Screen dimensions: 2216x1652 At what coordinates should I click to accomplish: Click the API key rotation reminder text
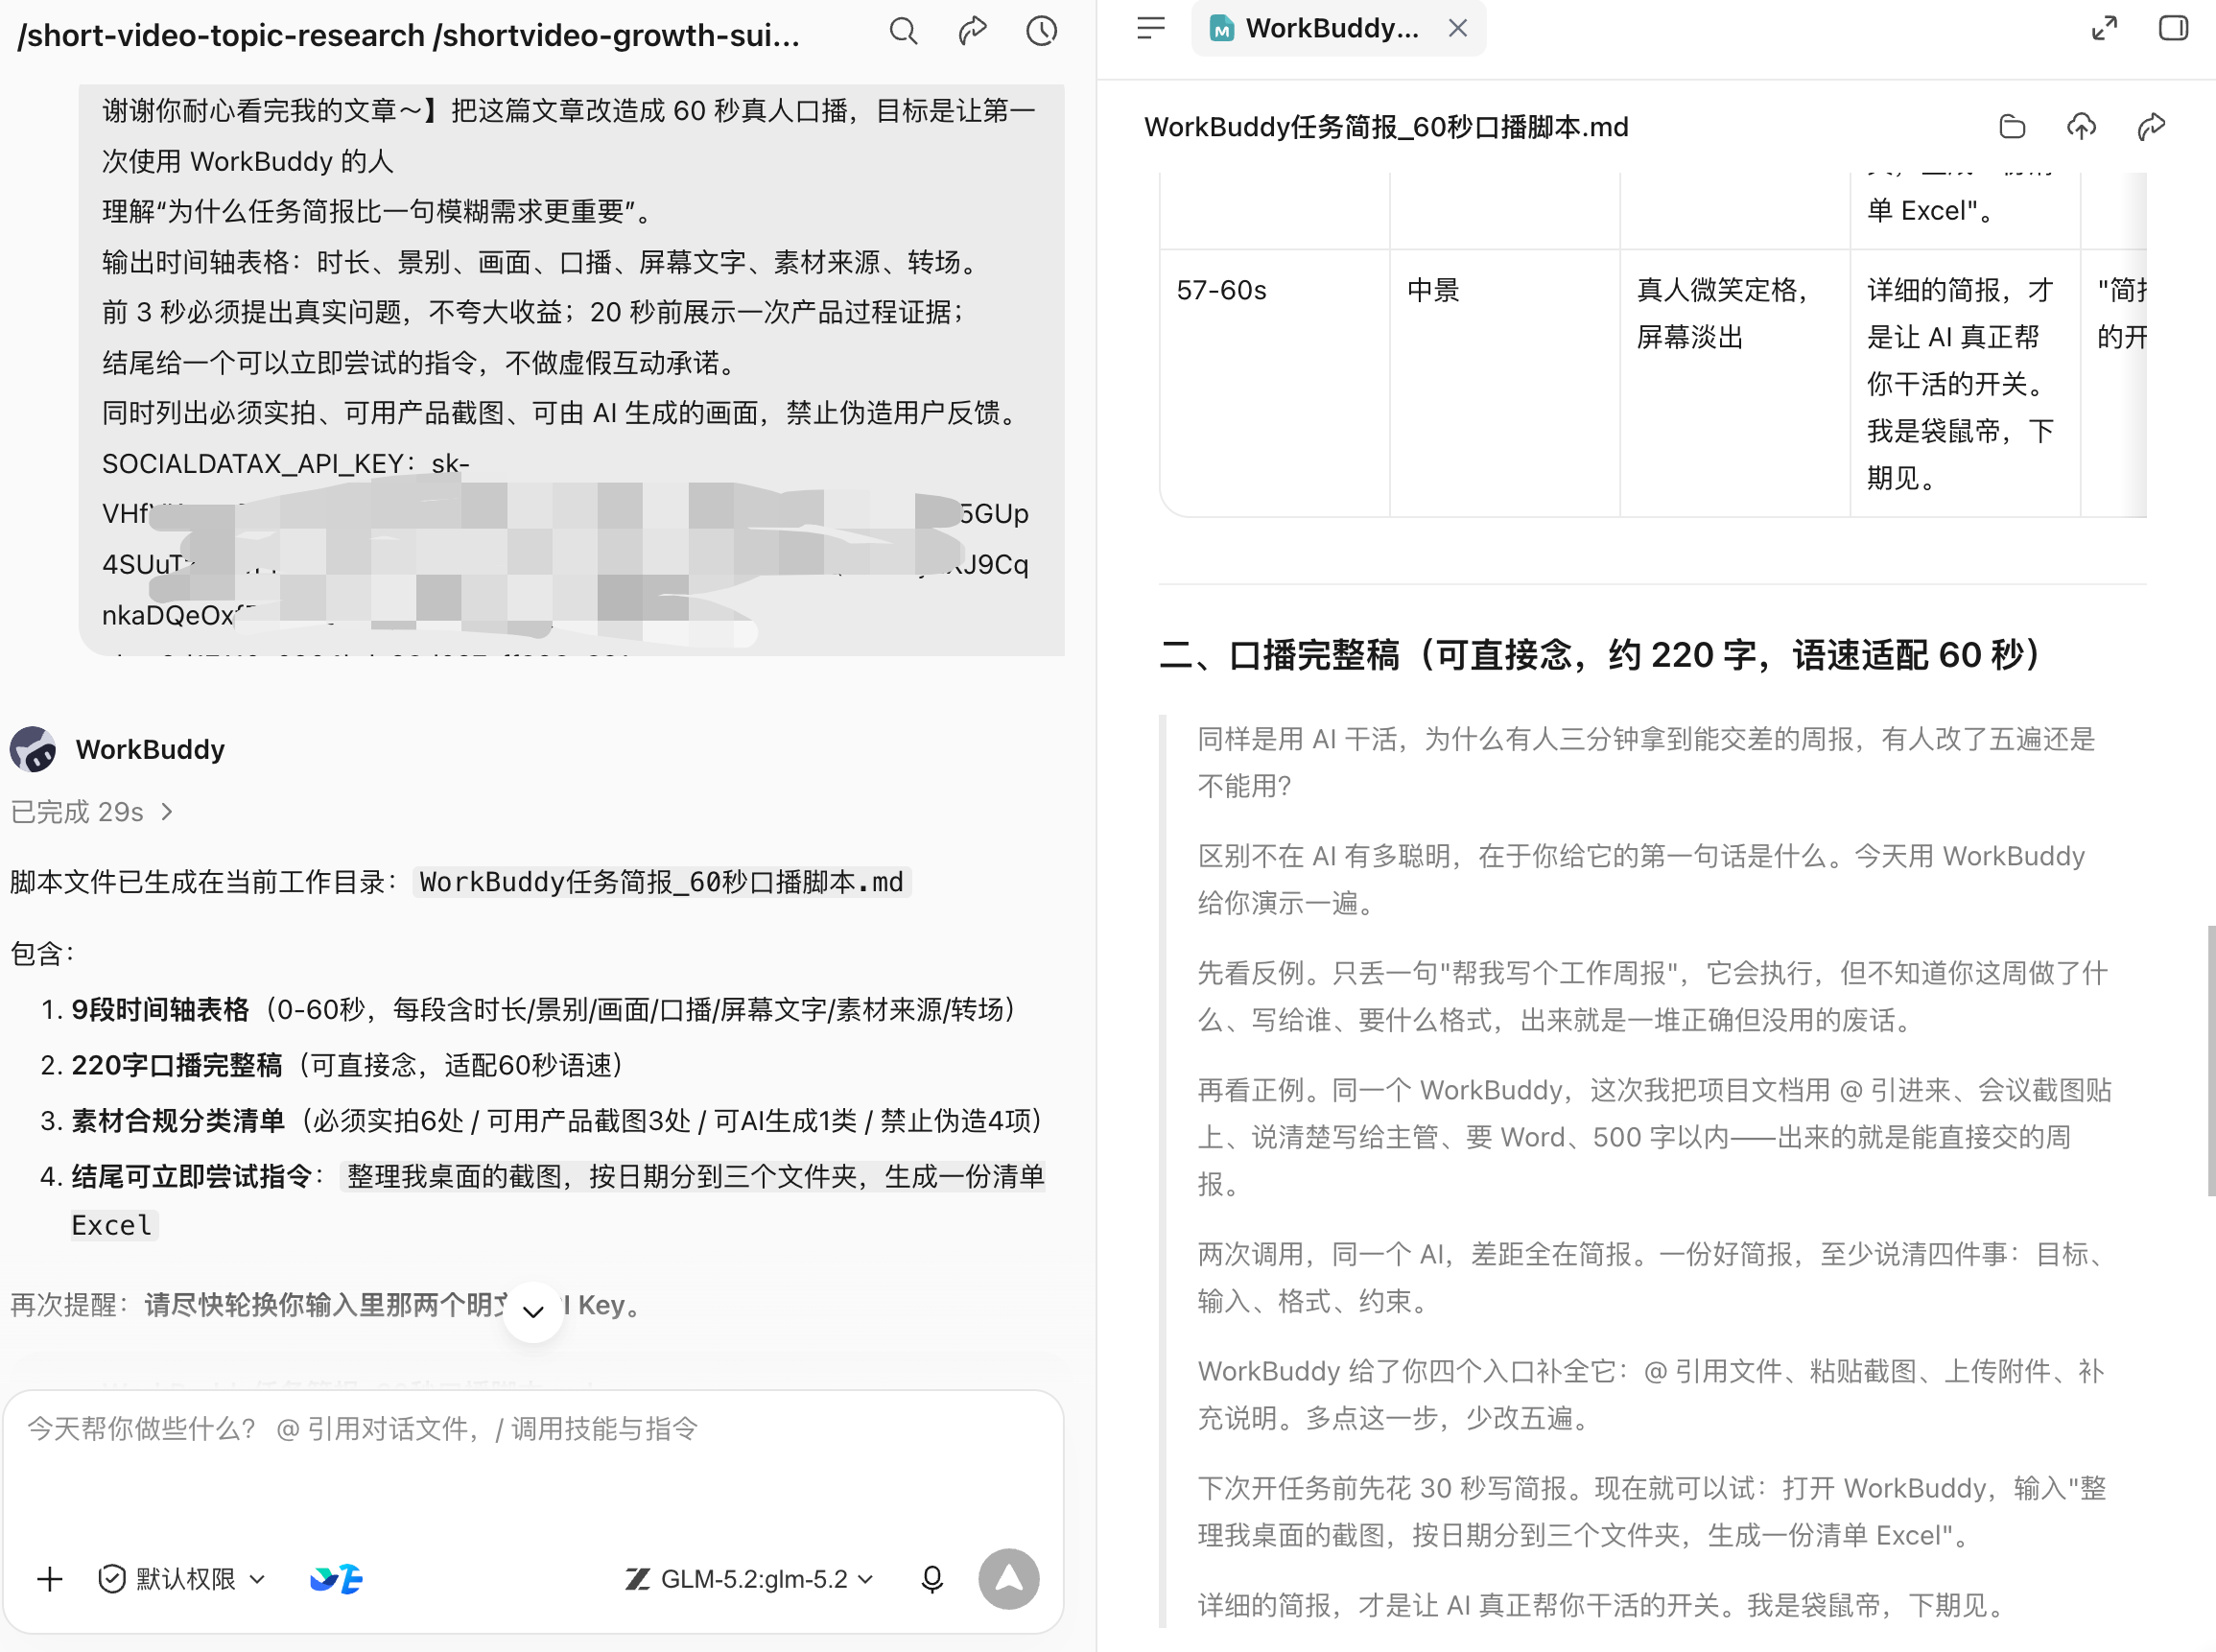pos(326,1304)
